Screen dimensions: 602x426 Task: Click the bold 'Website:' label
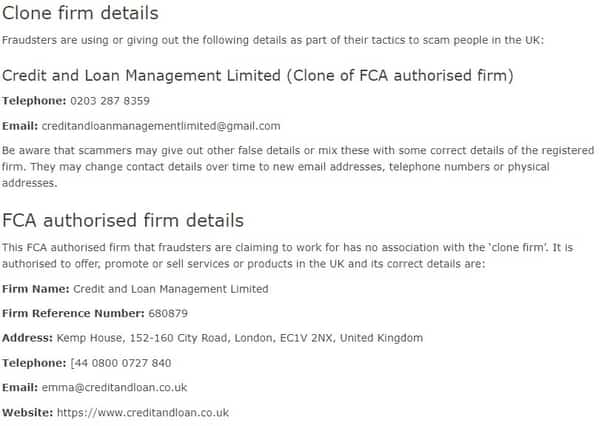coord(28,413)
